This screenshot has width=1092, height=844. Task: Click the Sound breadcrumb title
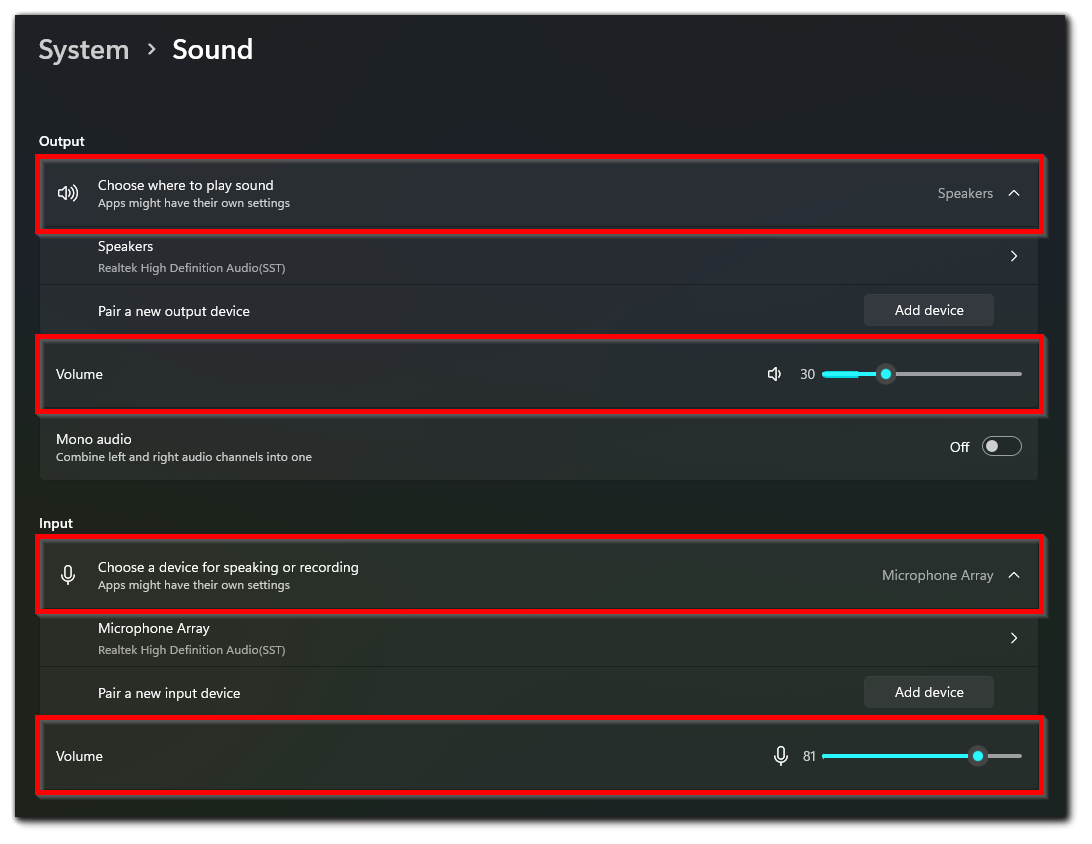[x=212, y=49]
